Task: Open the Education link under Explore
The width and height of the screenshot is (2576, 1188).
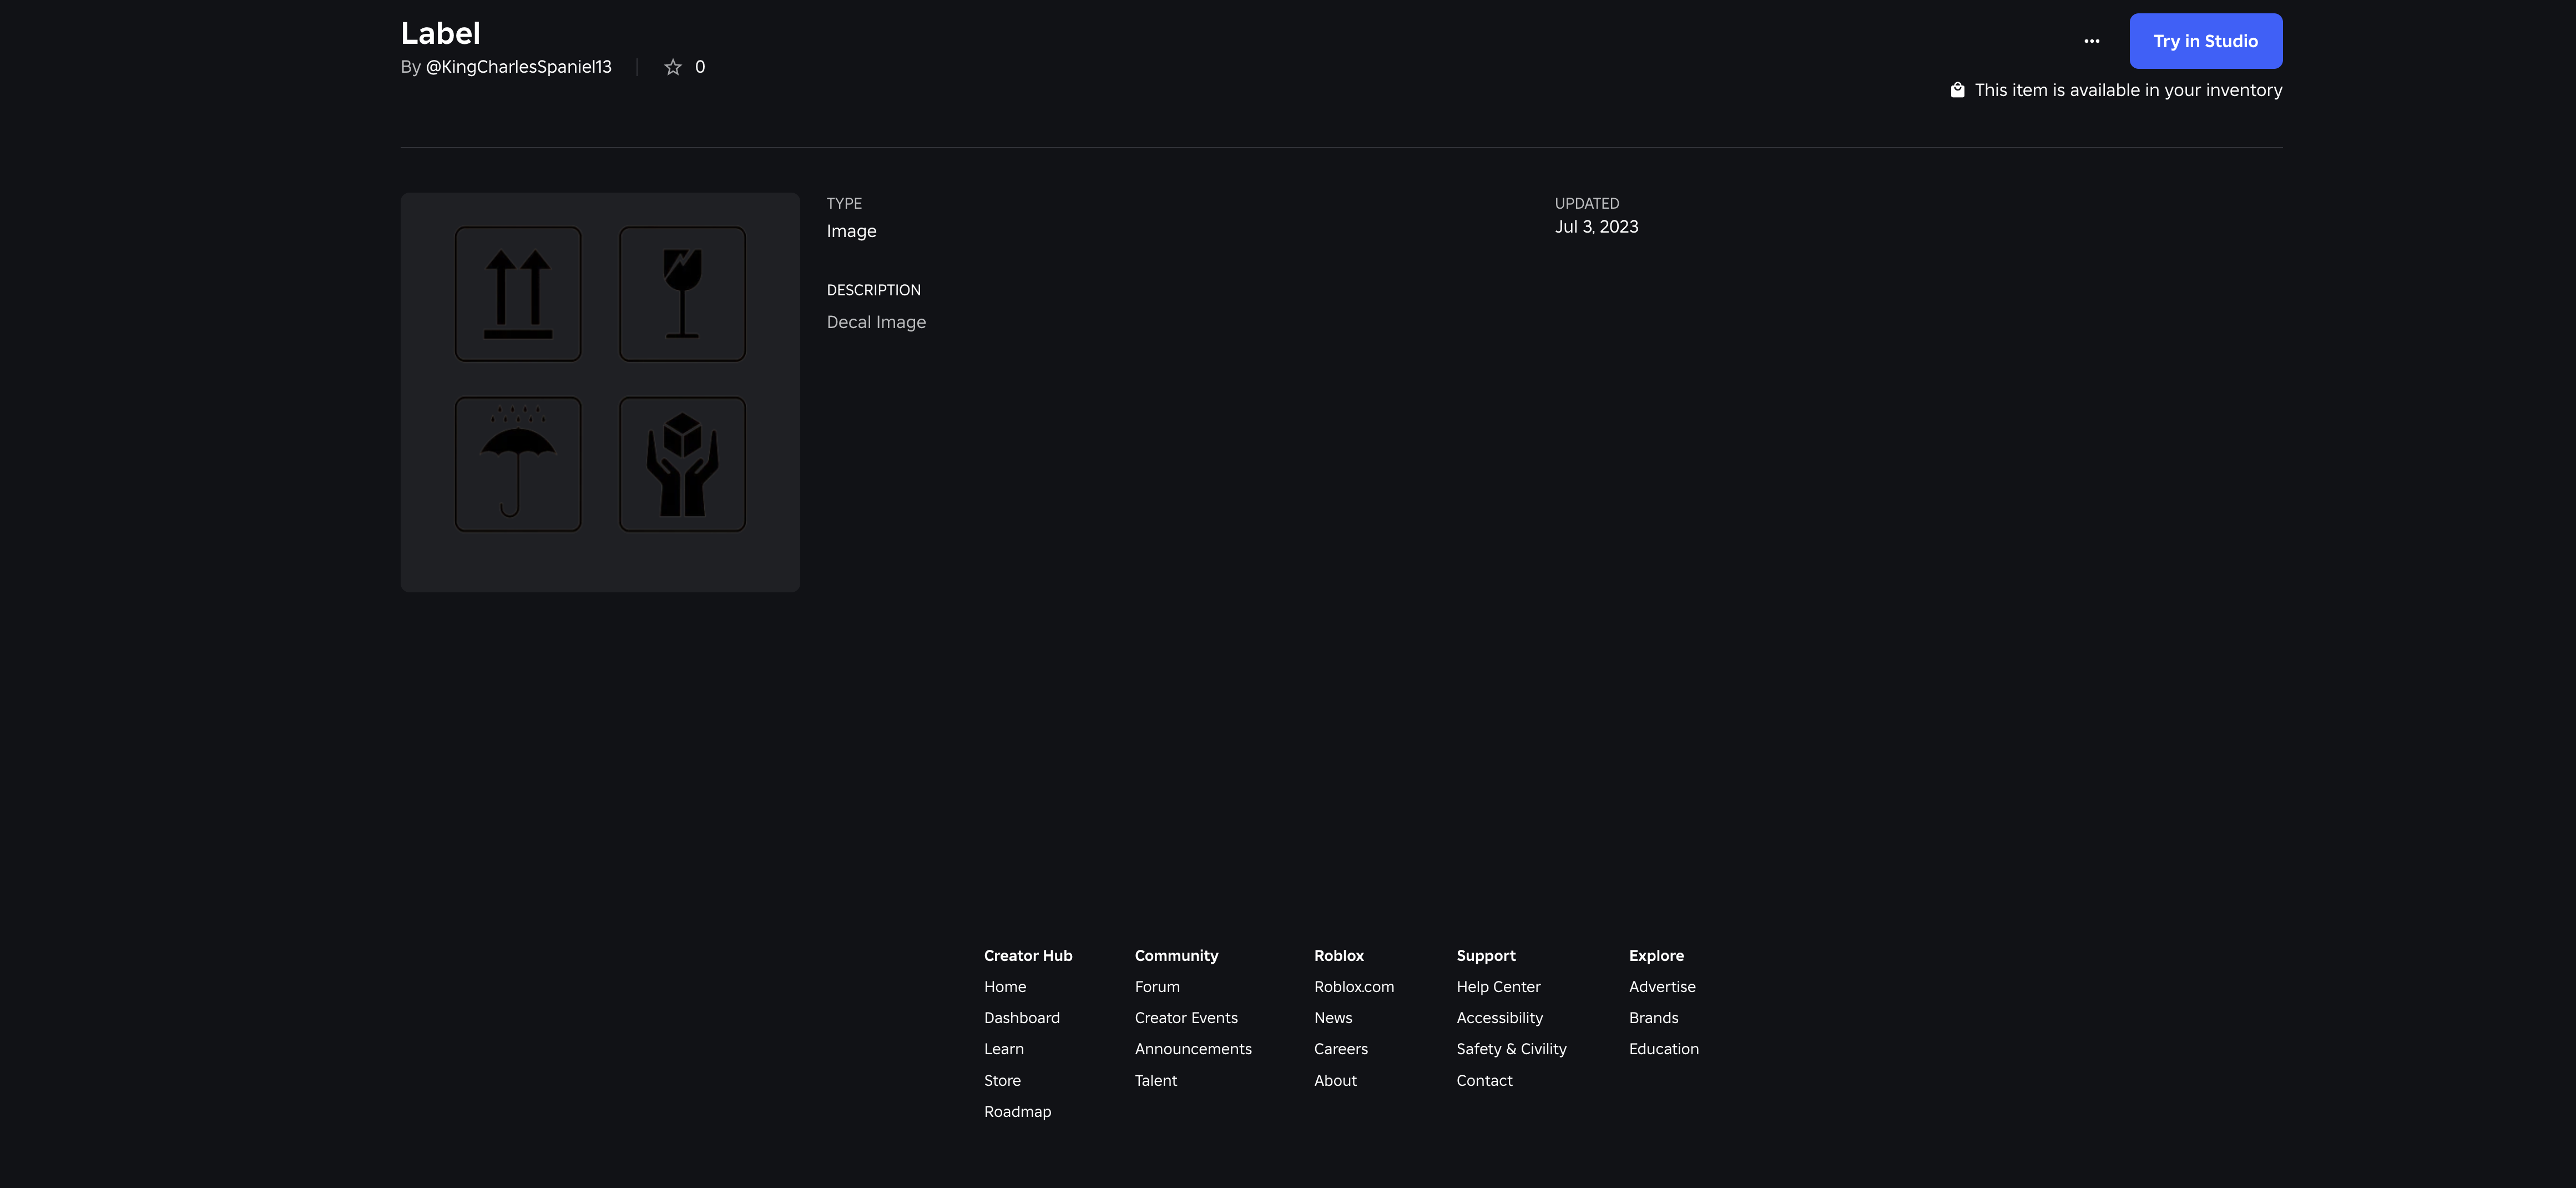Action: point(1663,1049)
